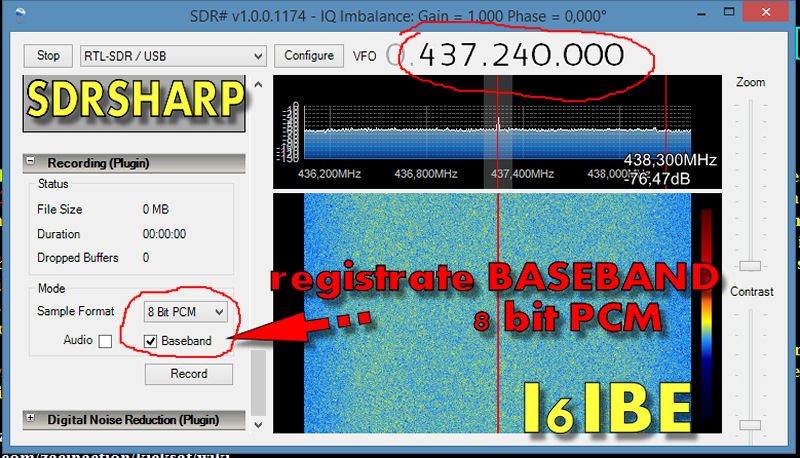The height and width of the screenshot is (458, 800).
Task: Enable the Audio recording checkbox
Action: [105, 341]
